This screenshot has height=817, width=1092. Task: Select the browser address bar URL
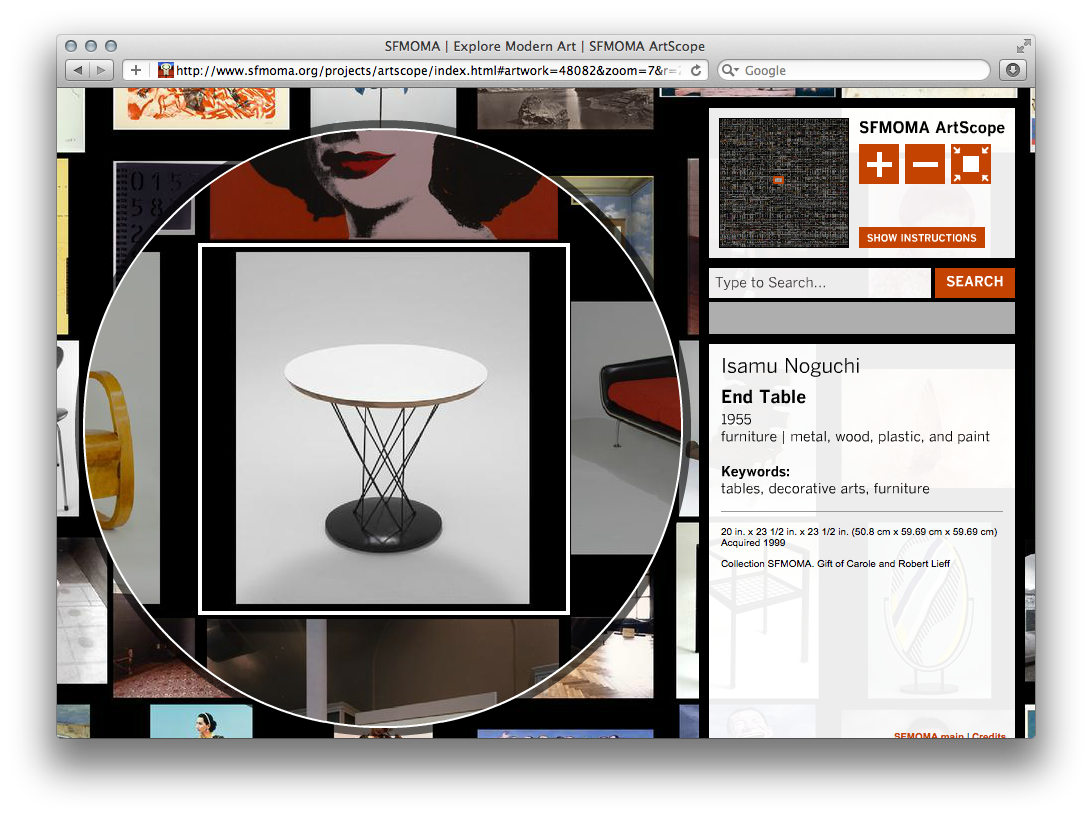[x=420, y=70]
